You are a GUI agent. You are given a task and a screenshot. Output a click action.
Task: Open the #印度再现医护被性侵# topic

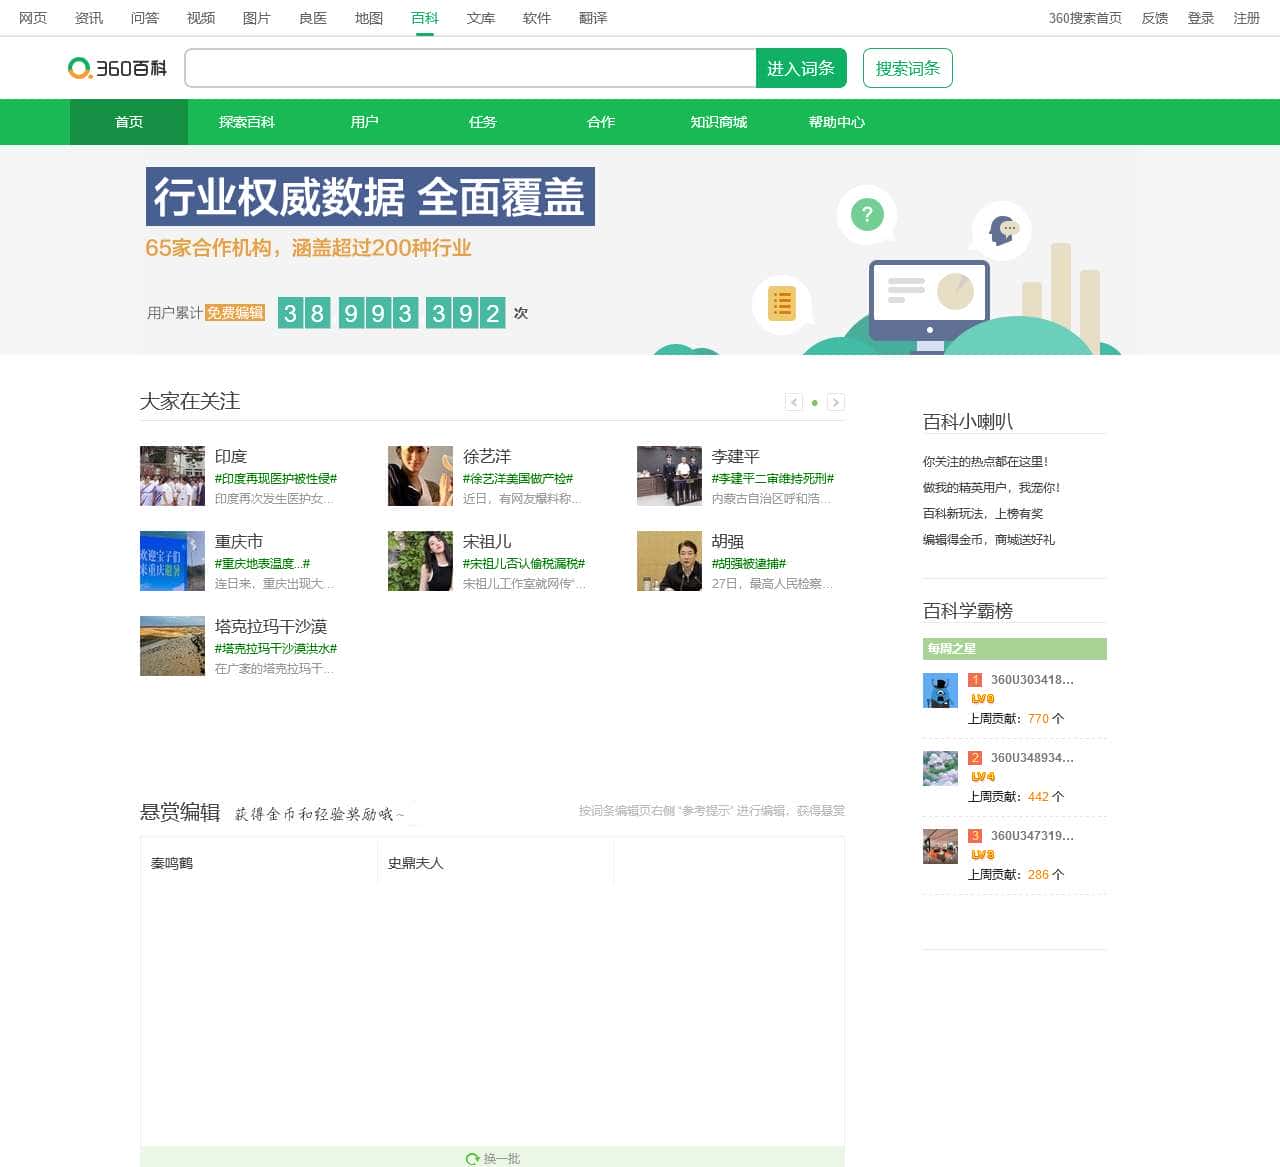(276, 479)
